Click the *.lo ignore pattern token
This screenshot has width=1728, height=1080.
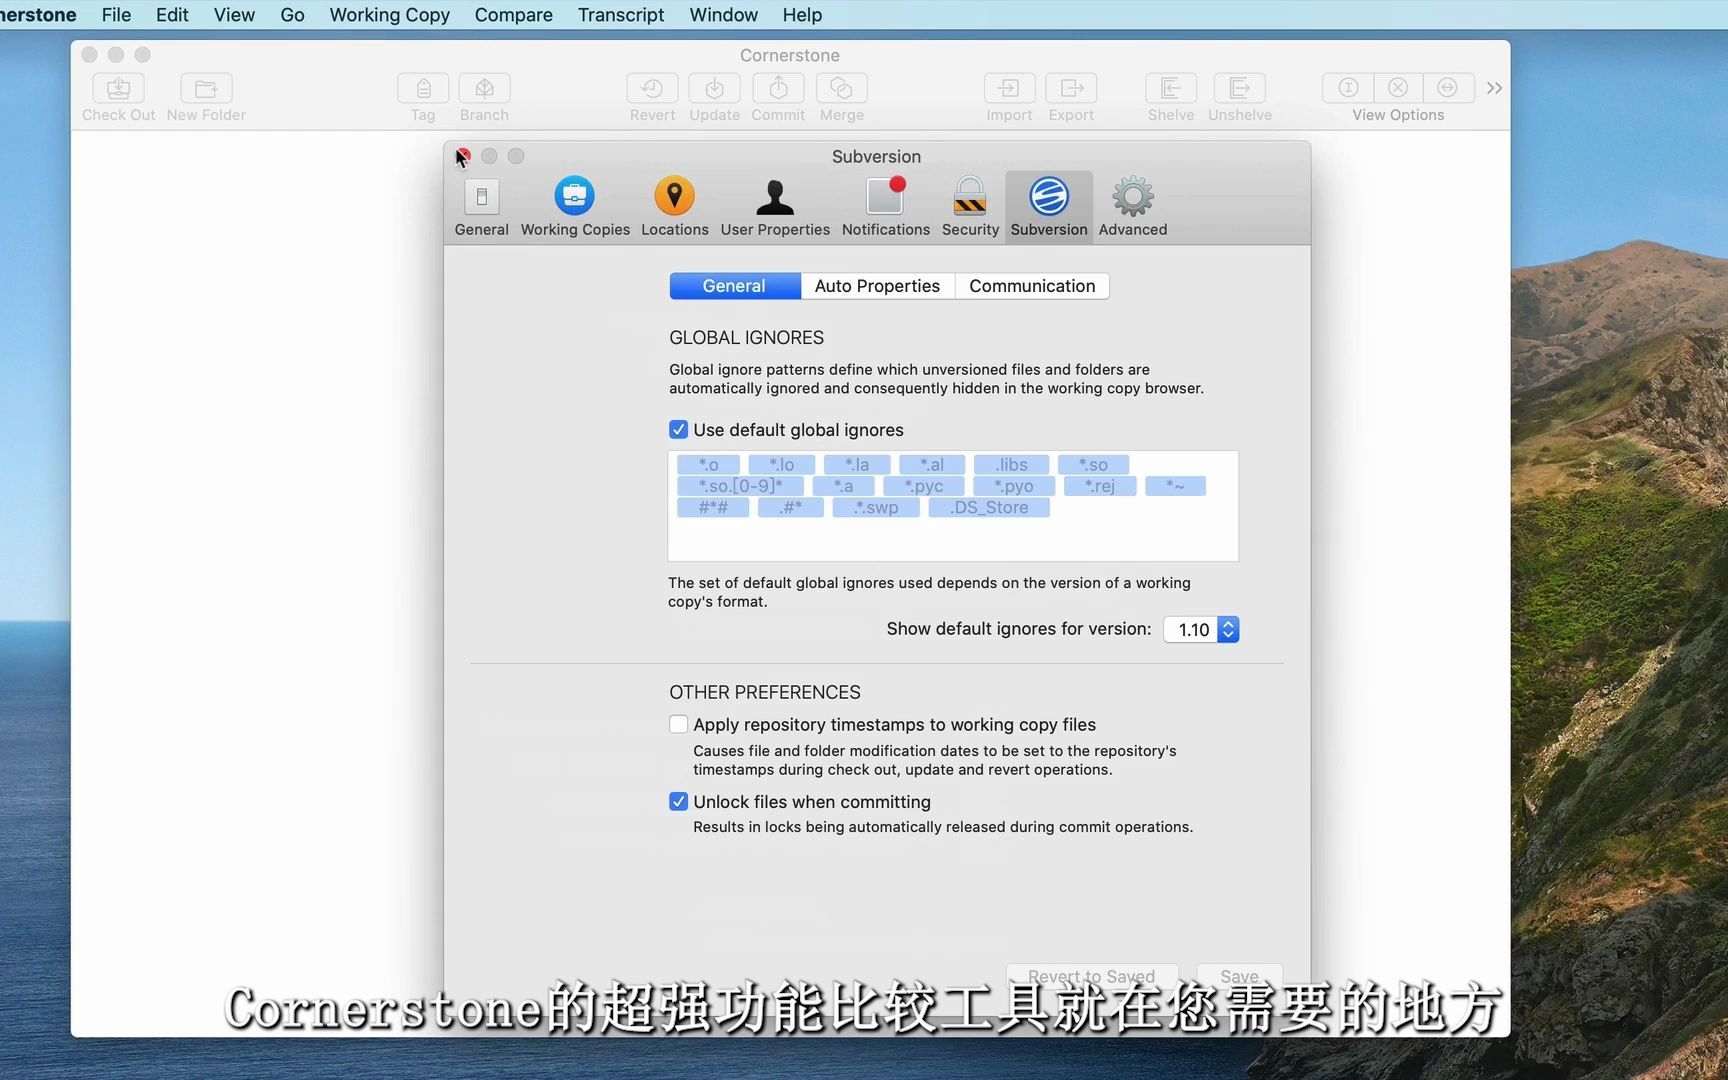coord(782,465)
